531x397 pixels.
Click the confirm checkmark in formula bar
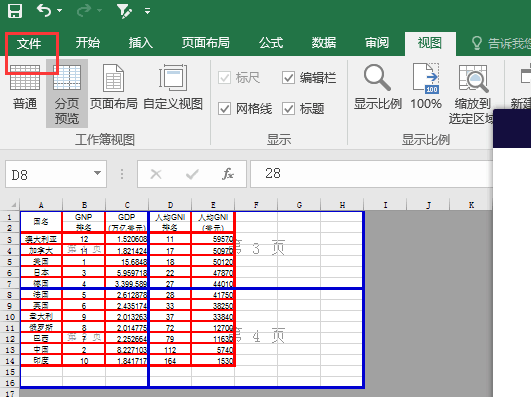(192, 174)
